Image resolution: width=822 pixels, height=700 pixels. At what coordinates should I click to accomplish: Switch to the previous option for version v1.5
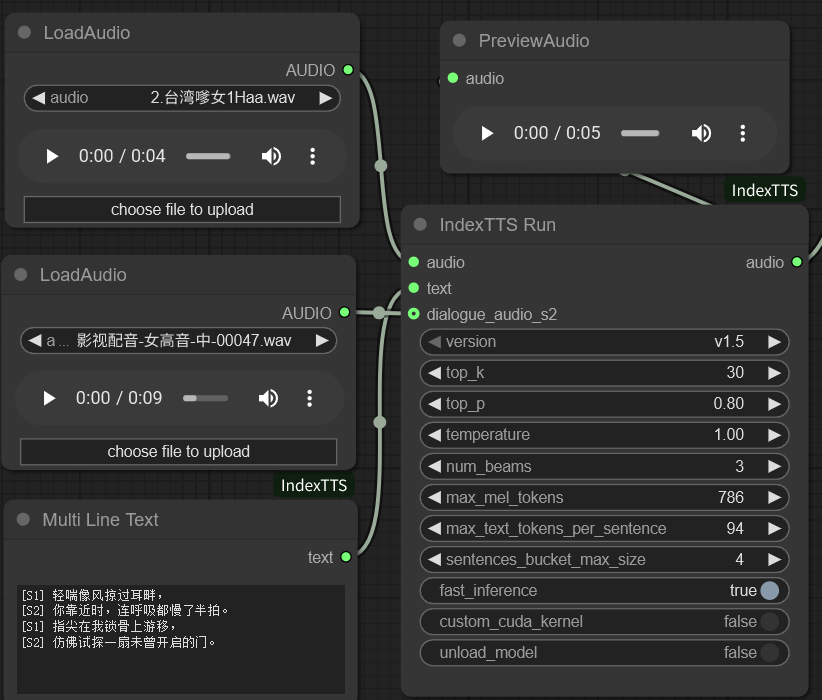tap(434, 342)
